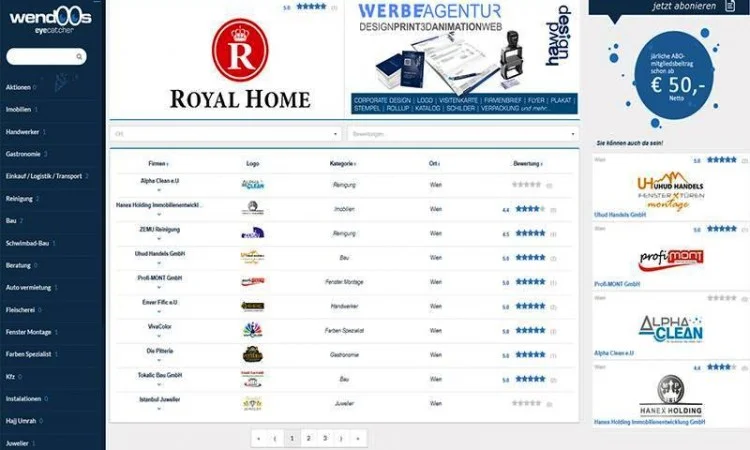This screenshot has height=450, width=750.
Task: Open the Ort filter dropdown
Action: (225, 134)
